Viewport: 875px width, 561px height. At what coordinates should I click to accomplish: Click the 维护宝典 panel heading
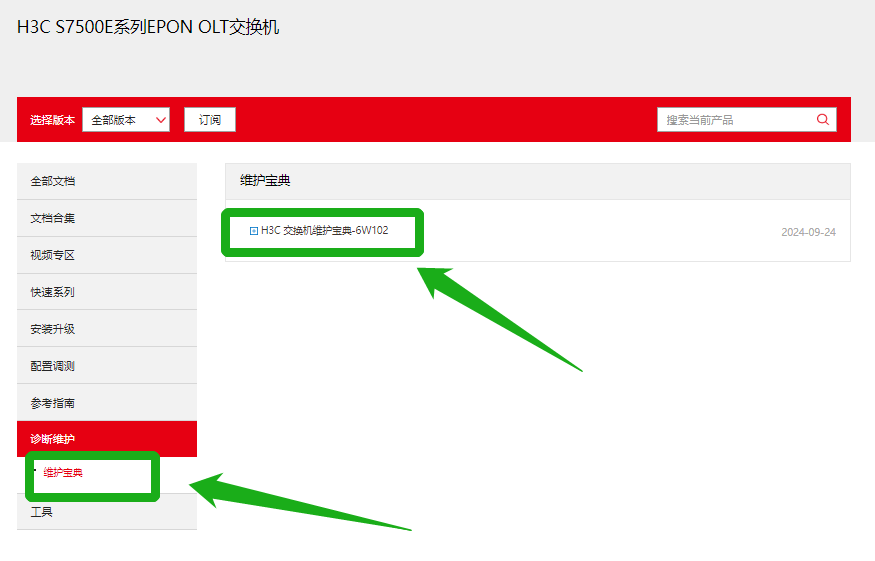click(x=265, y=180)
